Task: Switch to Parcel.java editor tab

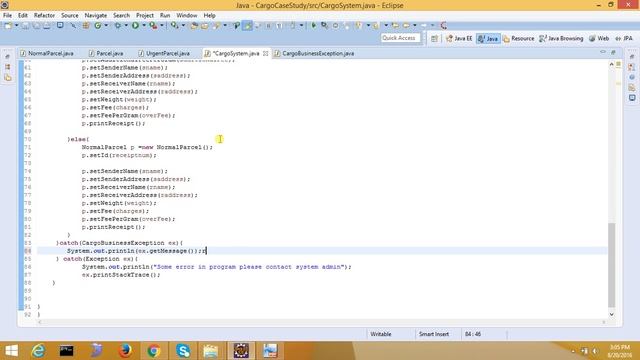Action: click(x=106, y=53)
